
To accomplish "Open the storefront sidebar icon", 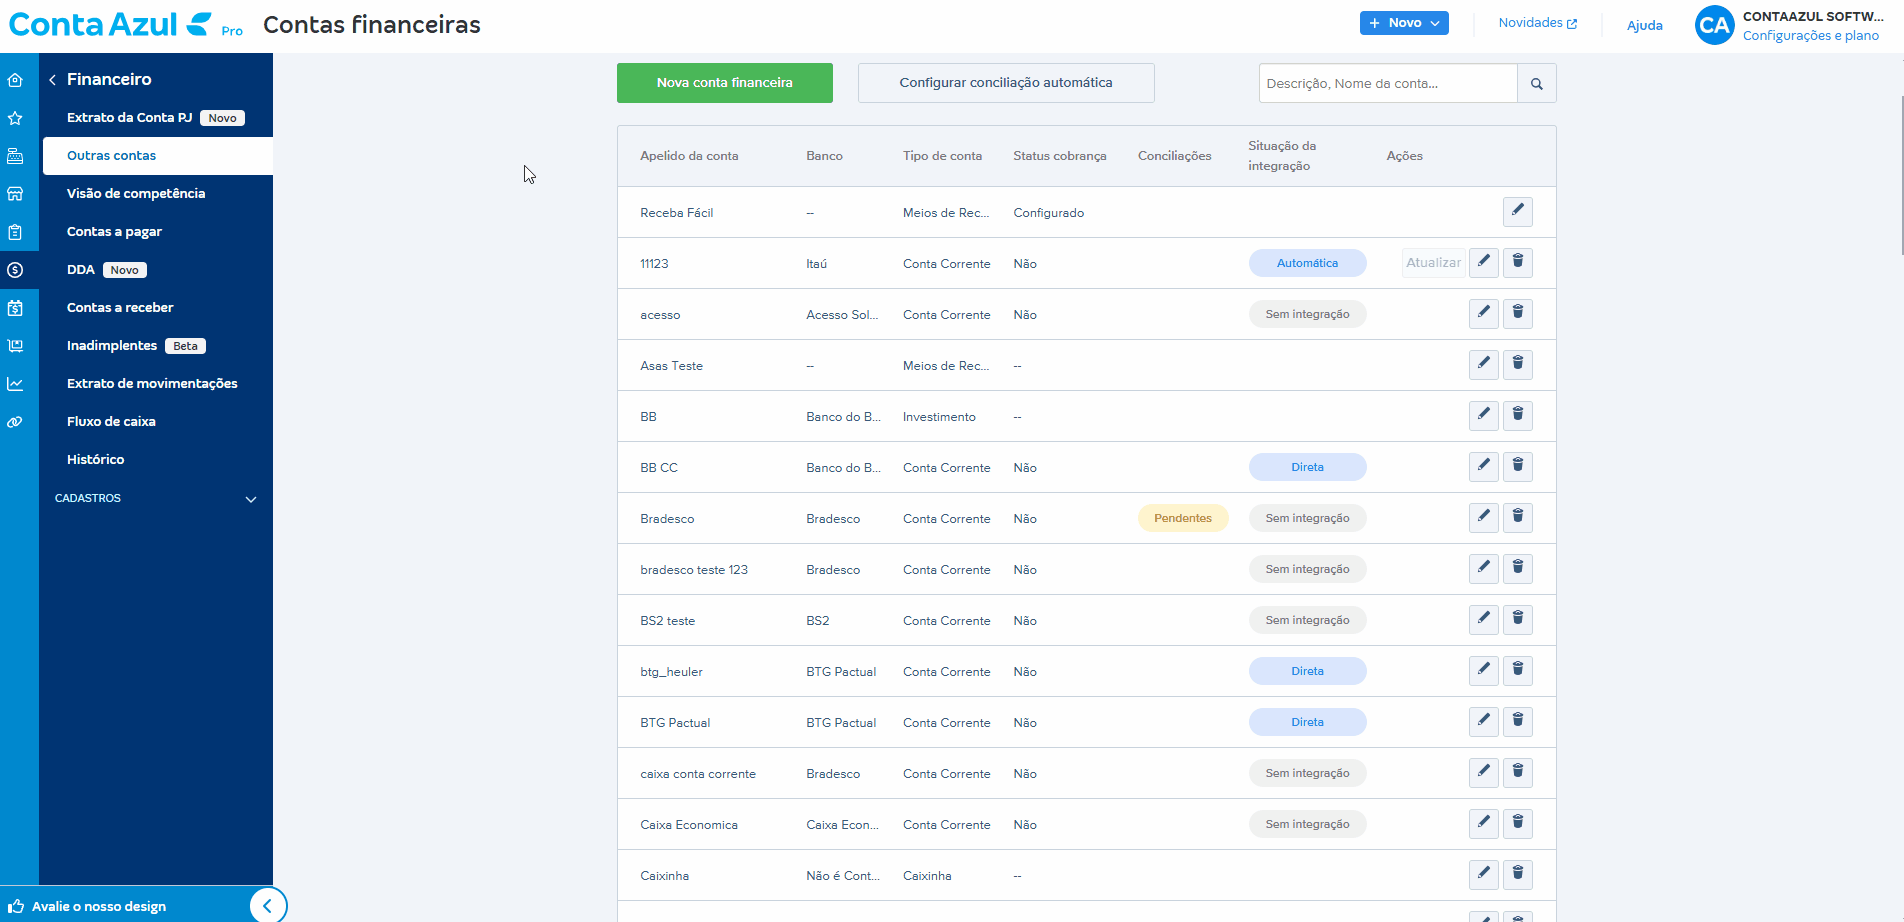I will tap(15, 194).
